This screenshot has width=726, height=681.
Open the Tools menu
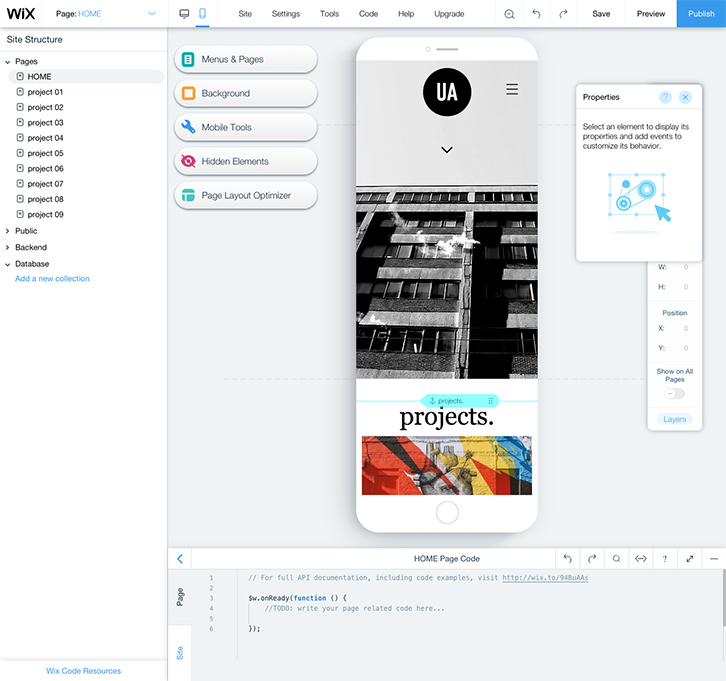pyautogui.click(x=329, y=14)
